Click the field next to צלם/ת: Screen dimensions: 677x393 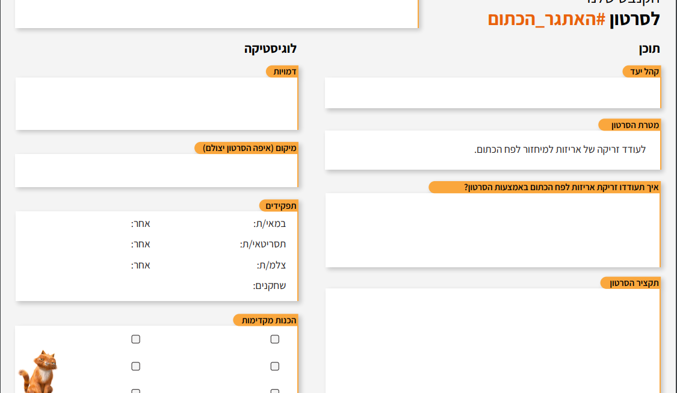[x=205, y=265]
